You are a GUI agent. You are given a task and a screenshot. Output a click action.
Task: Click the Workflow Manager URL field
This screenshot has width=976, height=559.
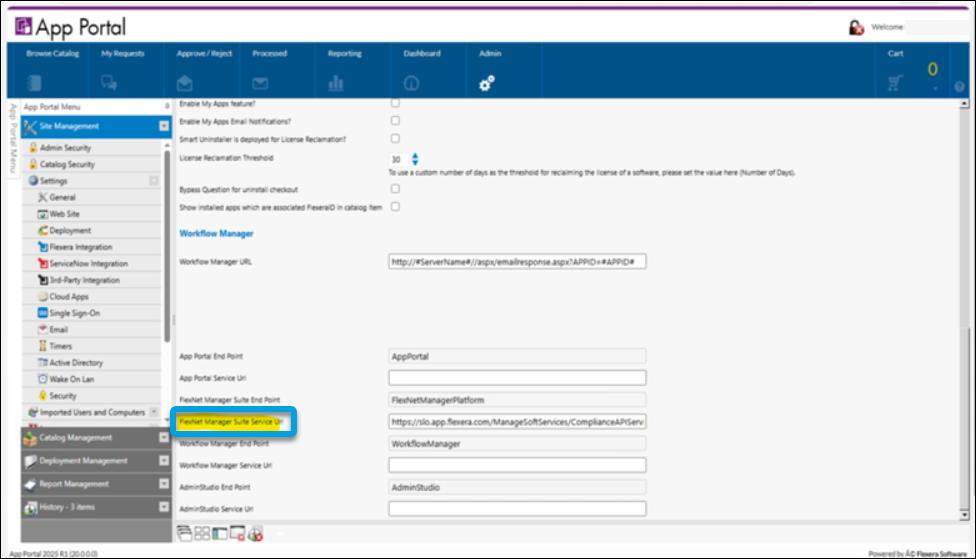coord(517,262)
